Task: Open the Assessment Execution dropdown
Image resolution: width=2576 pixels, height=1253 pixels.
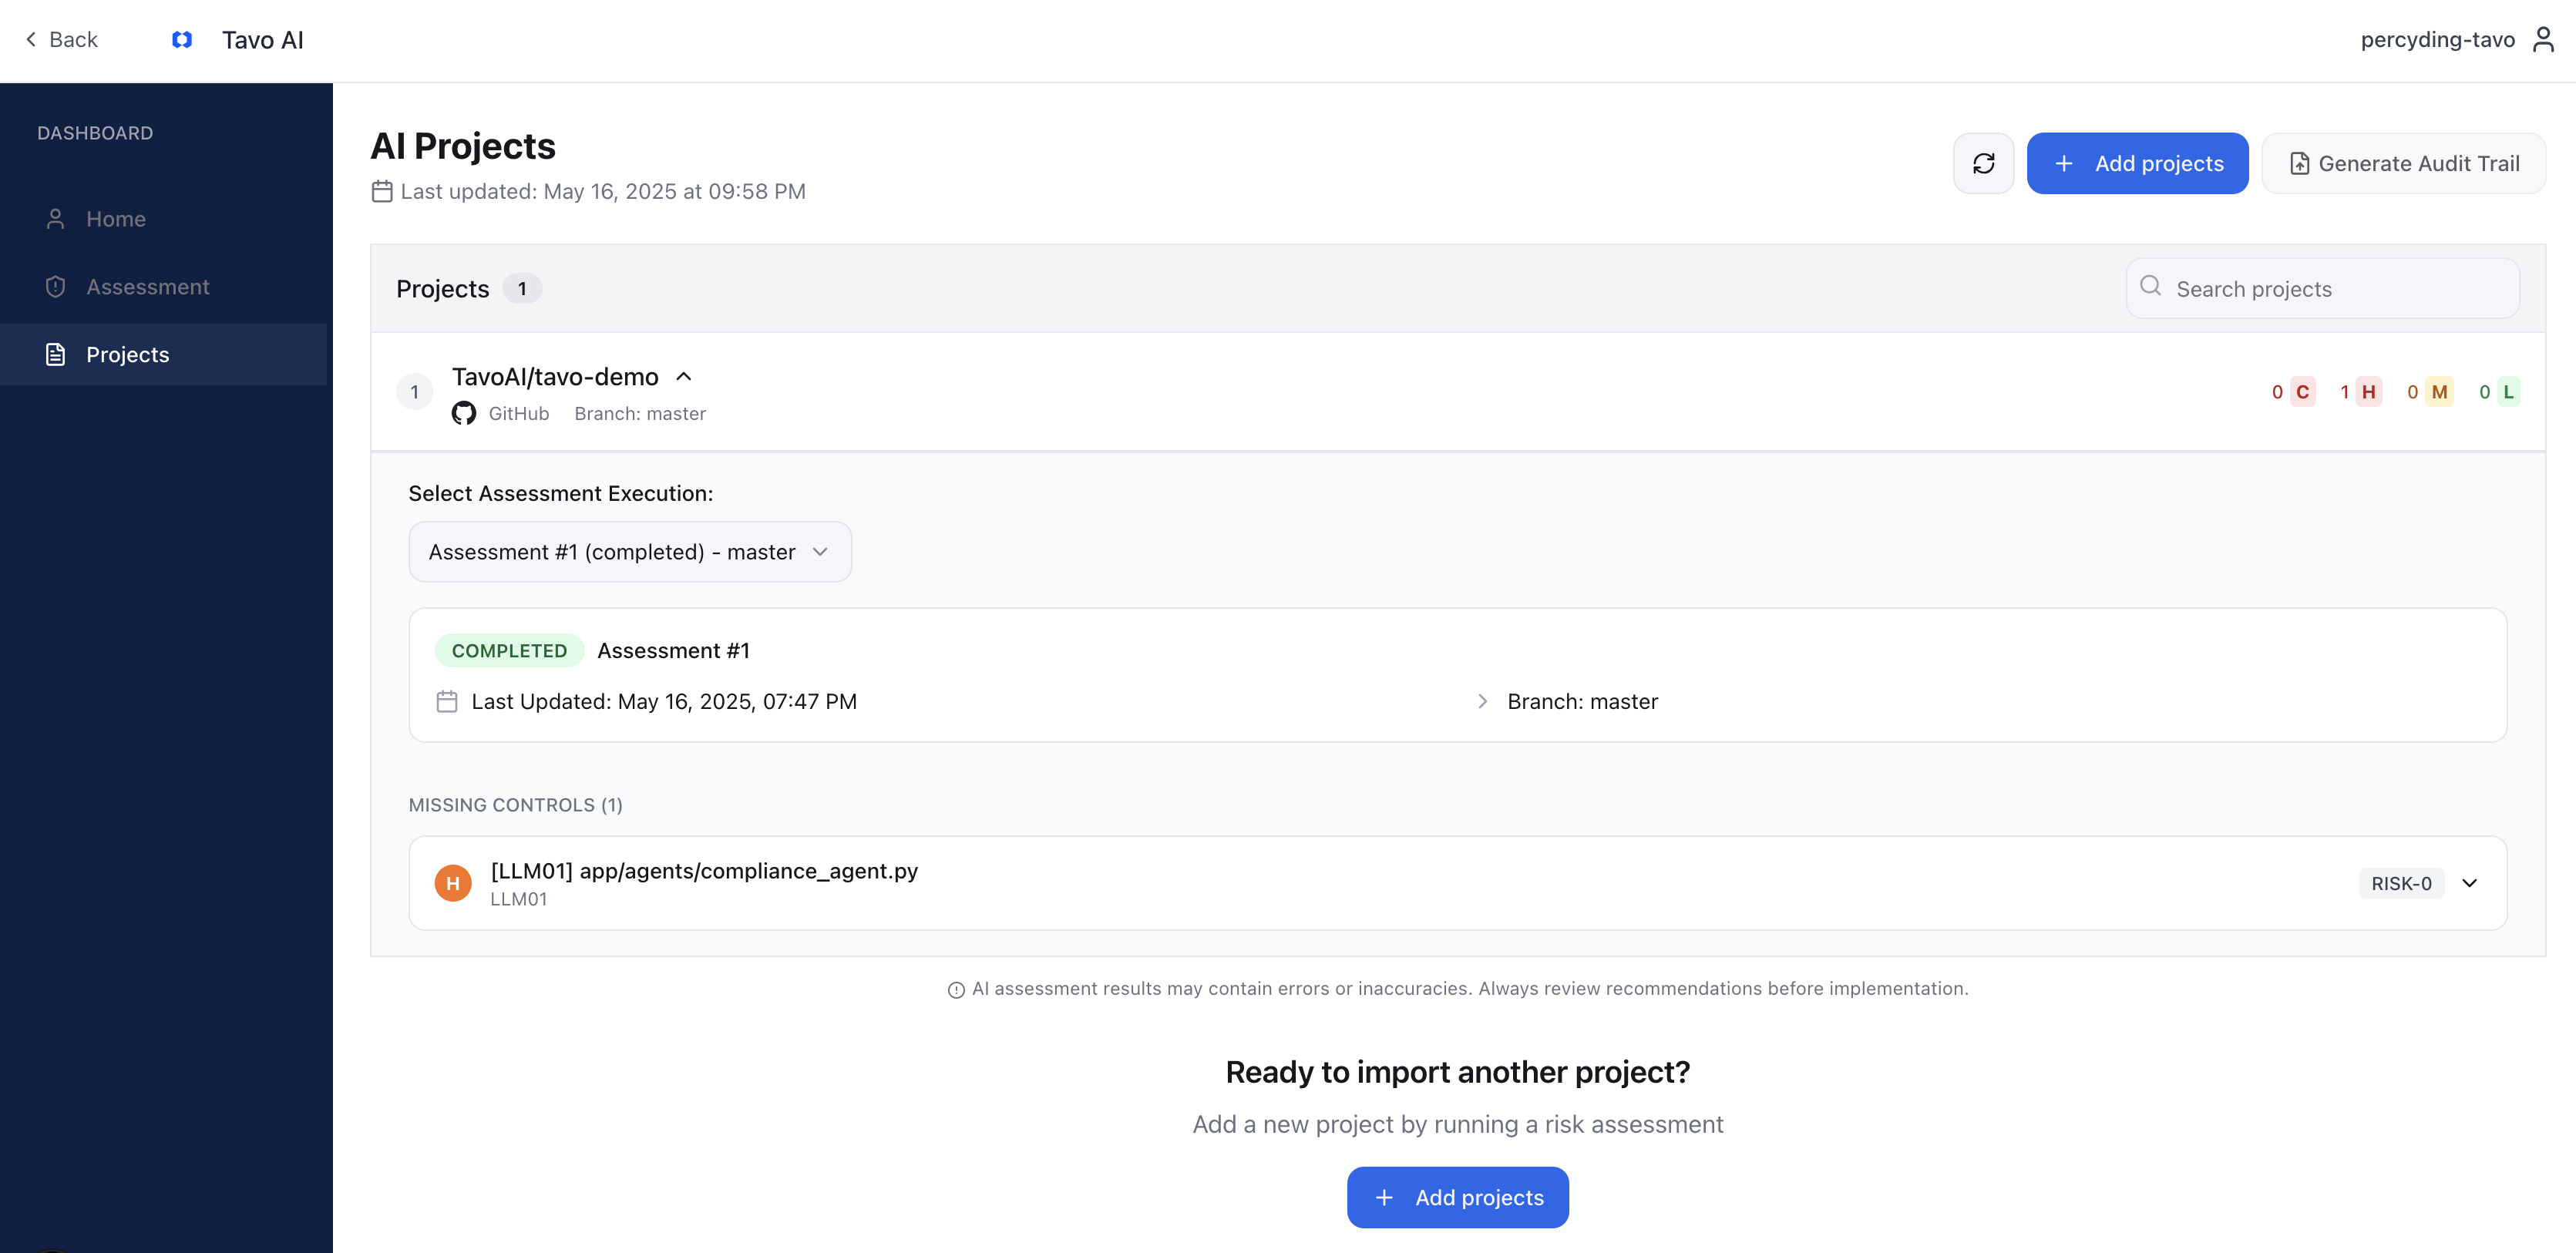Action: point(630,552)
